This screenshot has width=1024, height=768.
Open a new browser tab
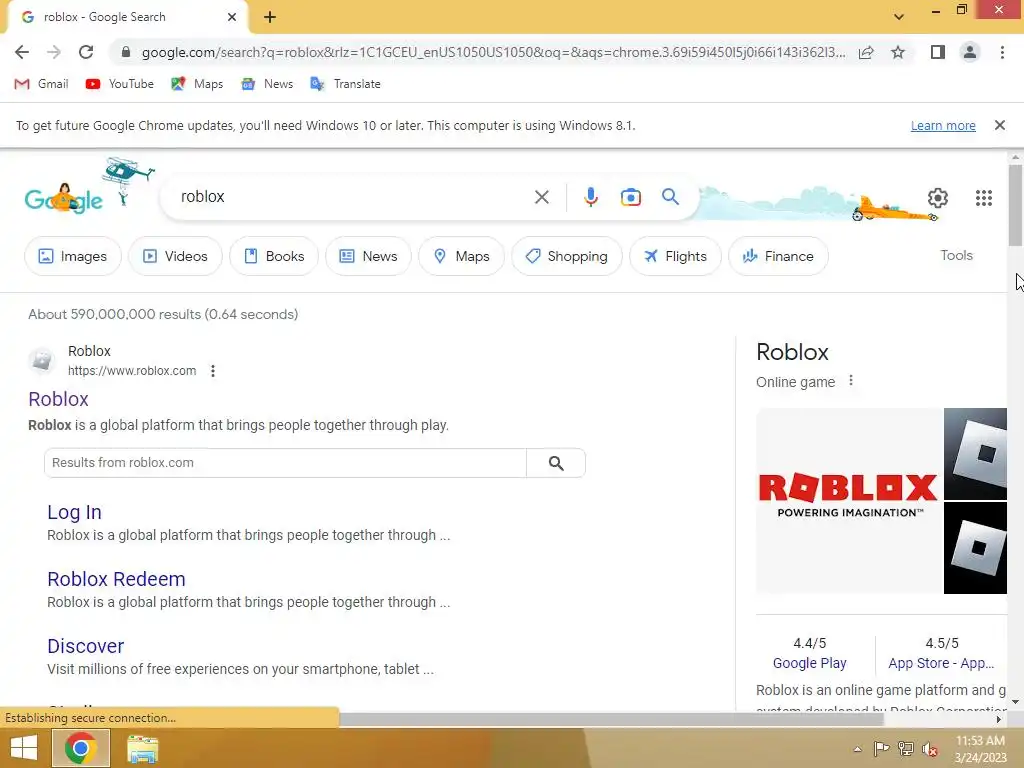[x=270, y=17]
